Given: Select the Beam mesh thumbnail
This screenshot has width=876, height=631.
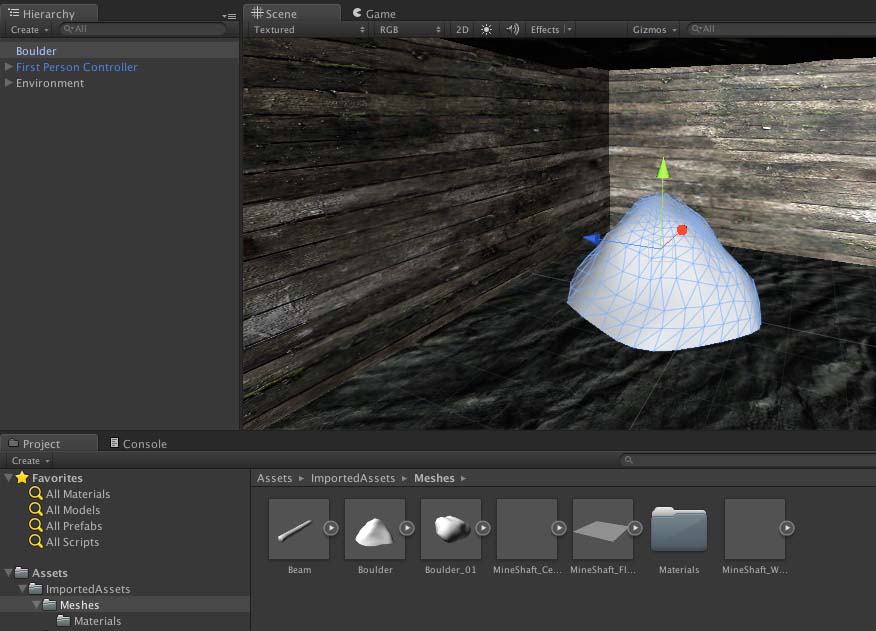Looking at the screenshot, I should (299, 529).
